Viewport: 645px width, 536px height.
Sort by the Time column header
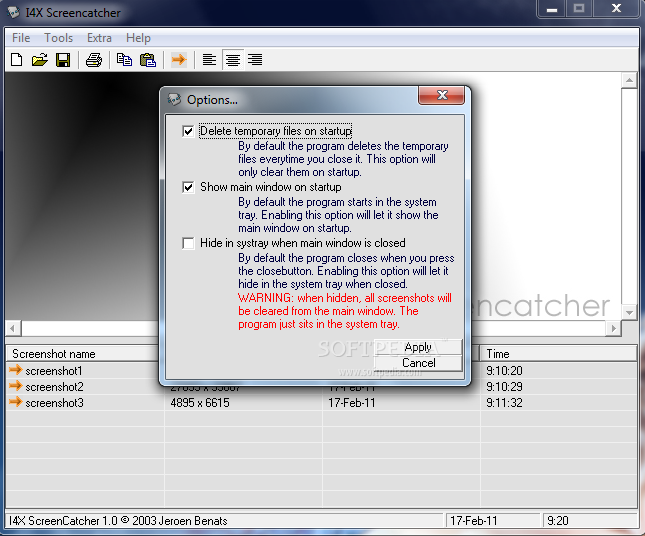[x=559, y=354]
